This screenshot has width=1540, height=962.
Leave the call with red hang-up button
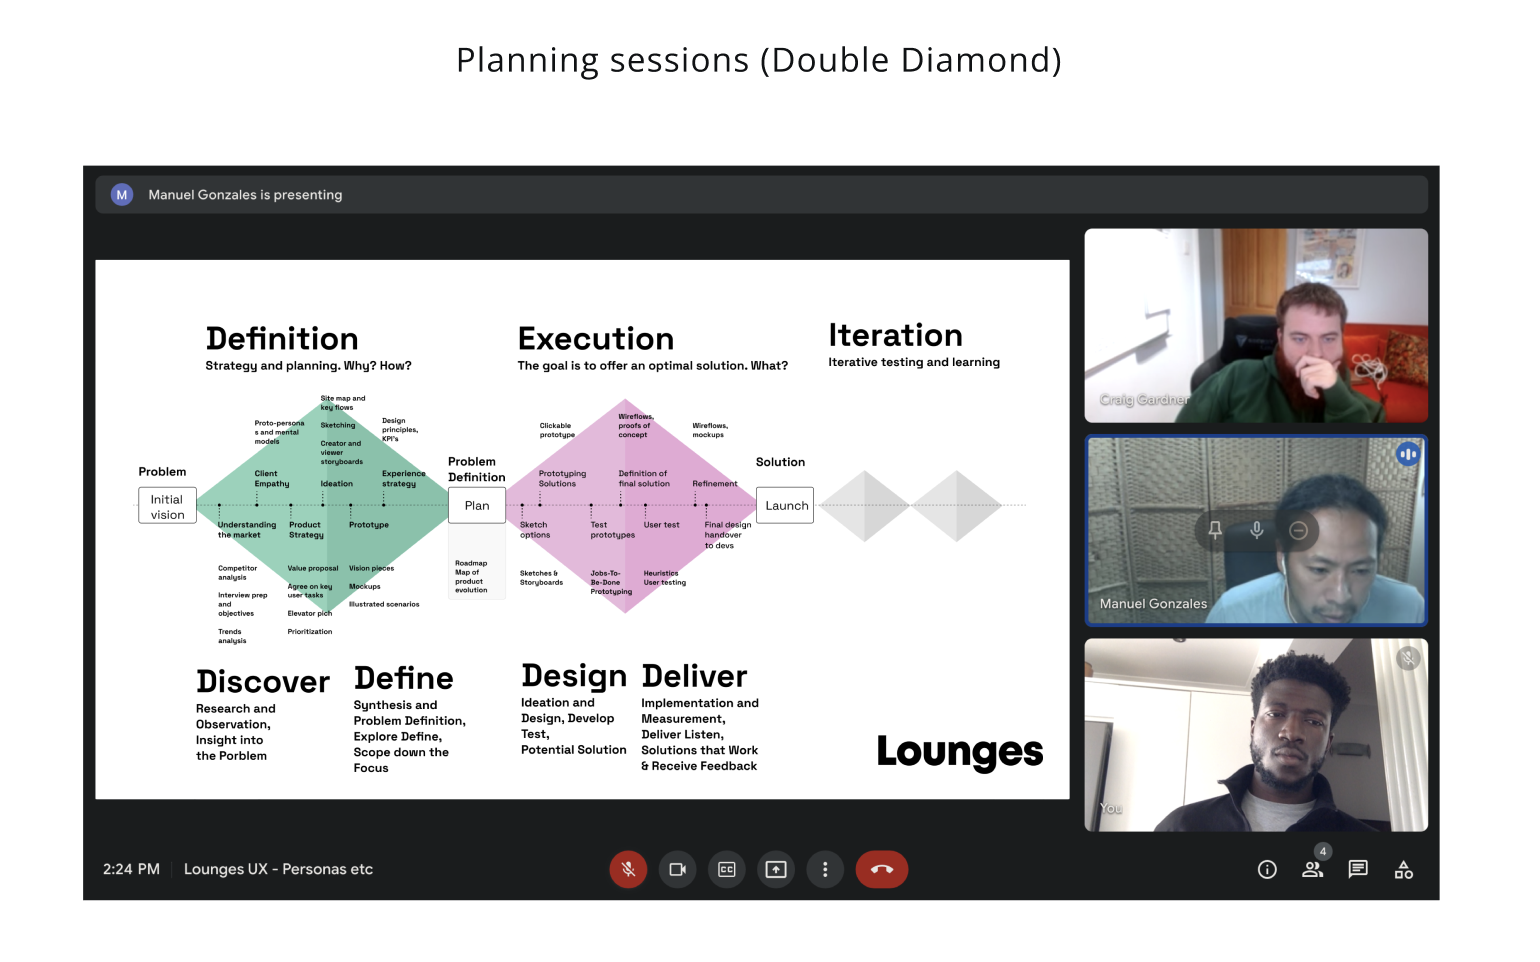(882, 869)
